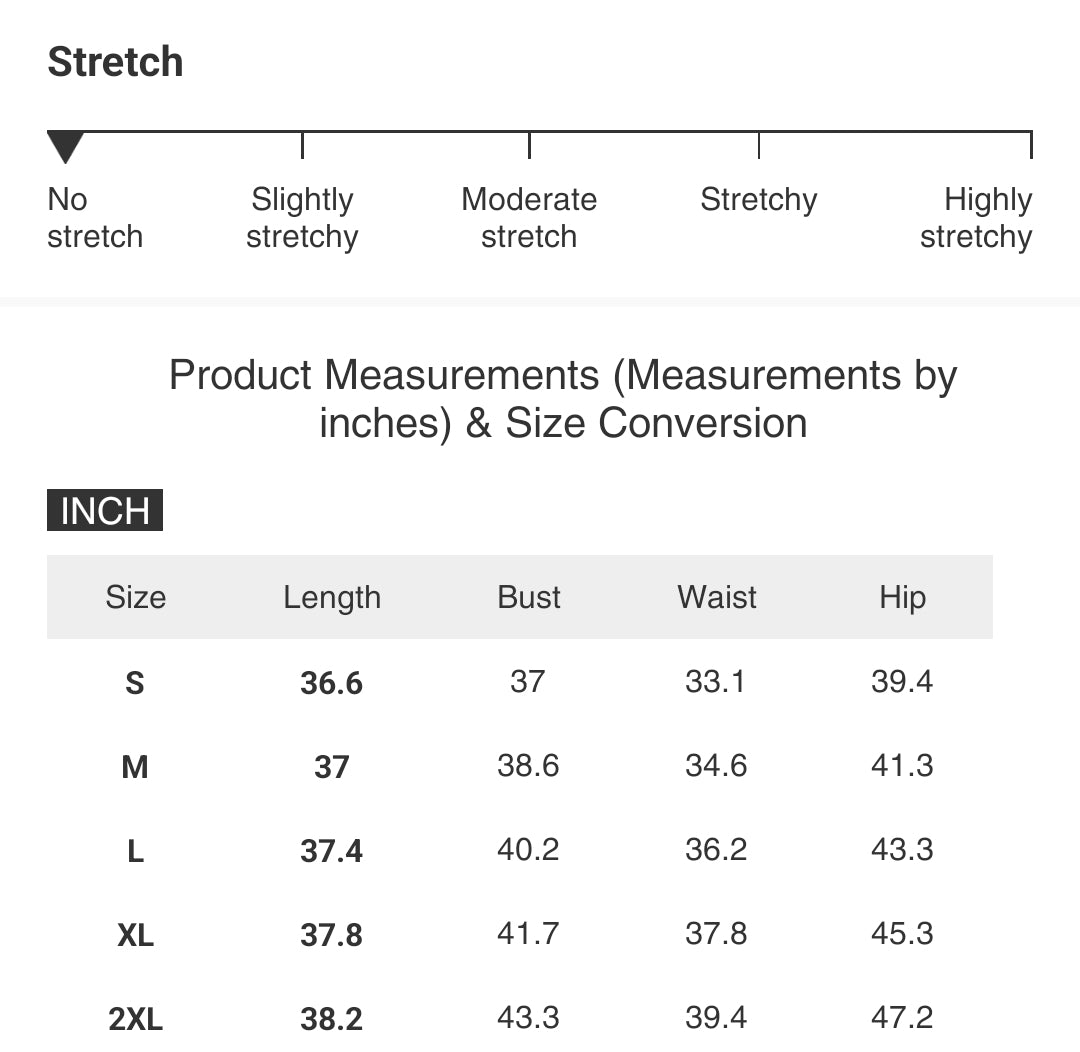The image size is (1080, 1052).
Task: Click the 38.2 length value for 2XL
Action: click(331, 1019)
